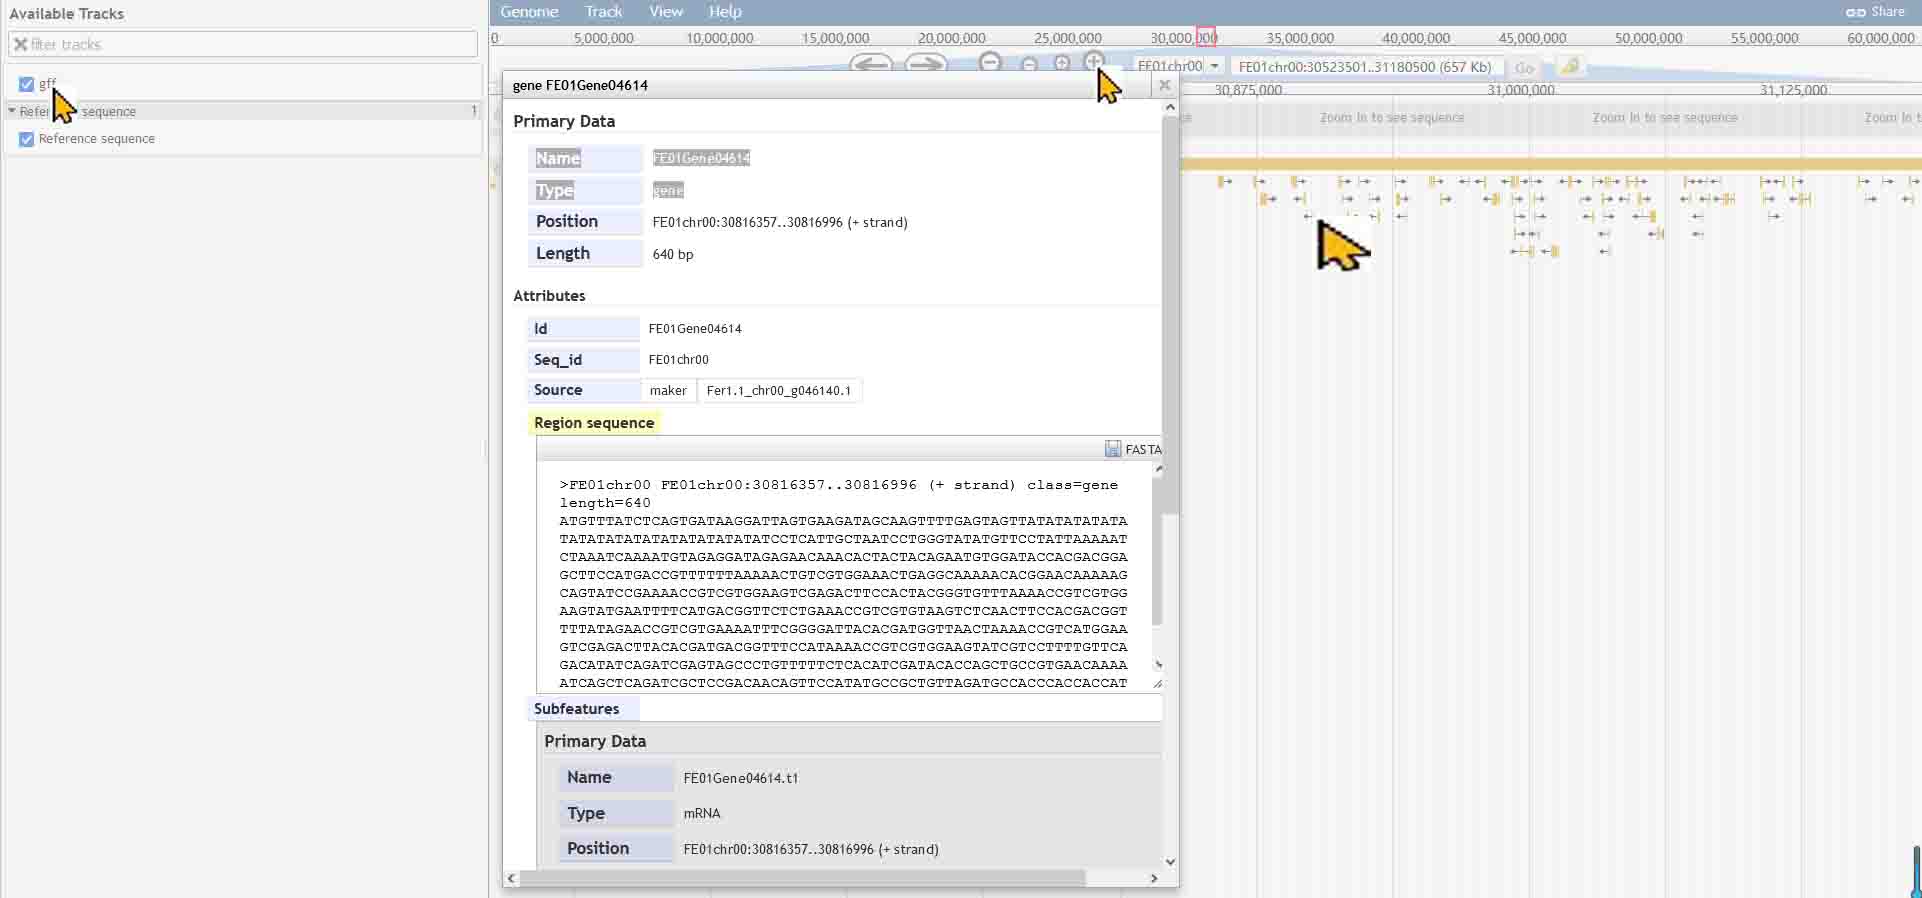The height and width of the screenshot is (898, 1922).
Task: Collapse the Reference sequence category triangle
Action: [12, 111]
